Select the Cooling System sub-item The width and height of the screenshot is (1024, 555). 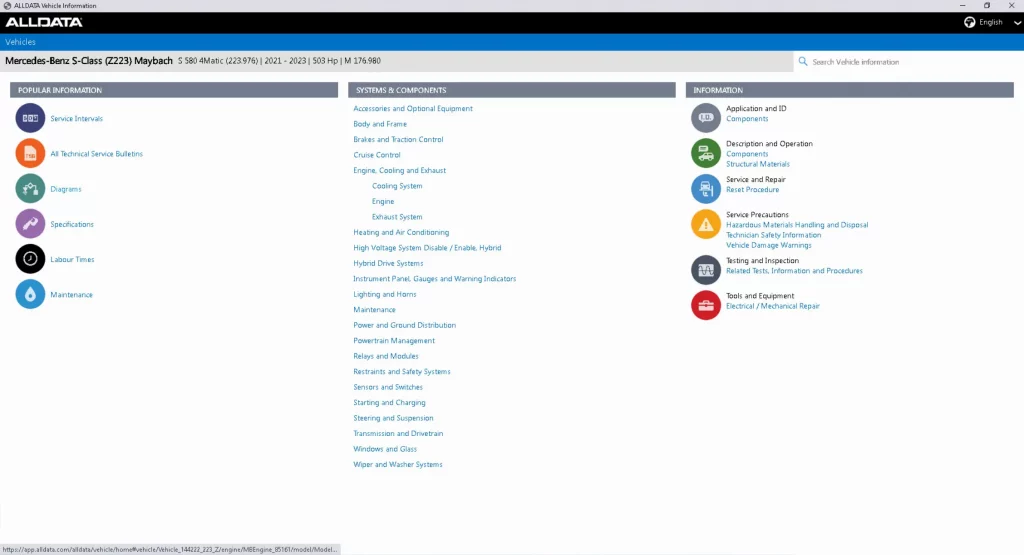tap(397, 186)
